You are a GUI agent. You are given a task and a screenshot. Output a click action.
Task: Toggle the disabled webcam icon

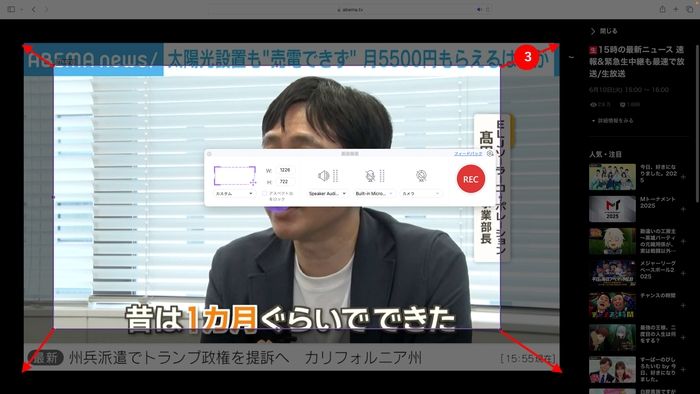(x=421, y=176)
